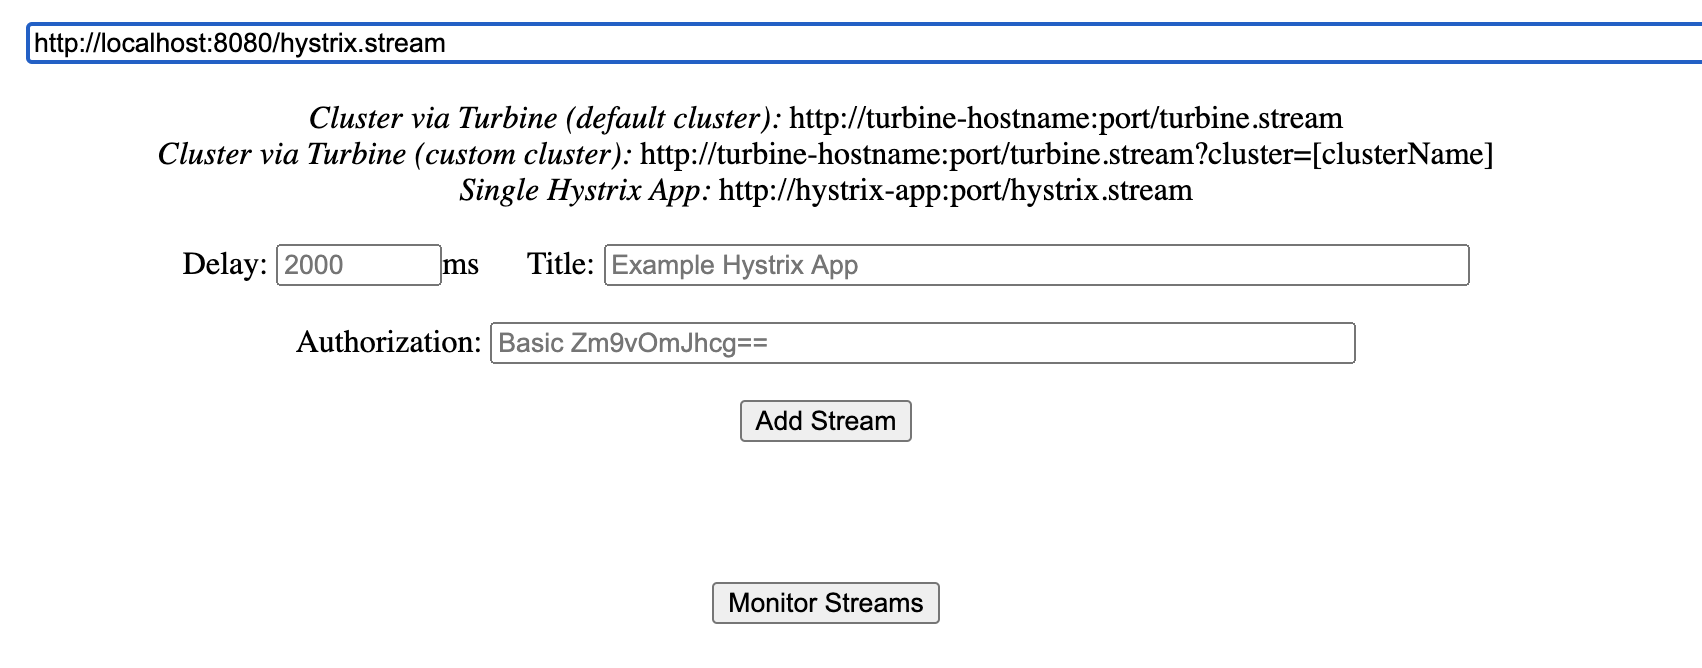Click the 'Cluster via Turbine (custom cluster):' label

click(395, 154)
